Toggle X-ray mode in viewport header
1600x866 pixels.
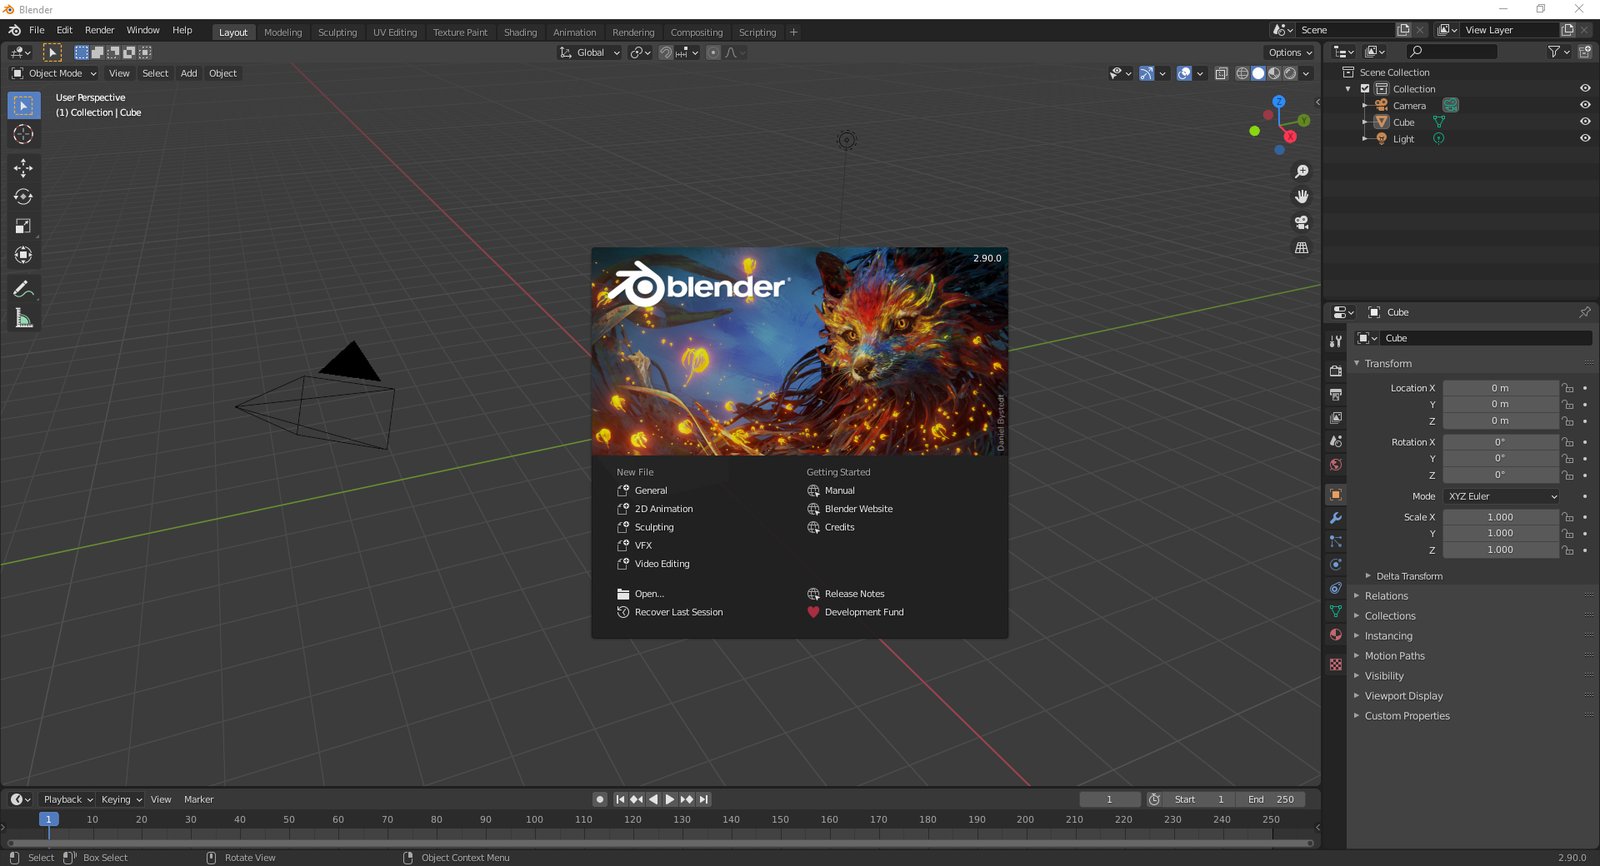(x=1221, y=73)
